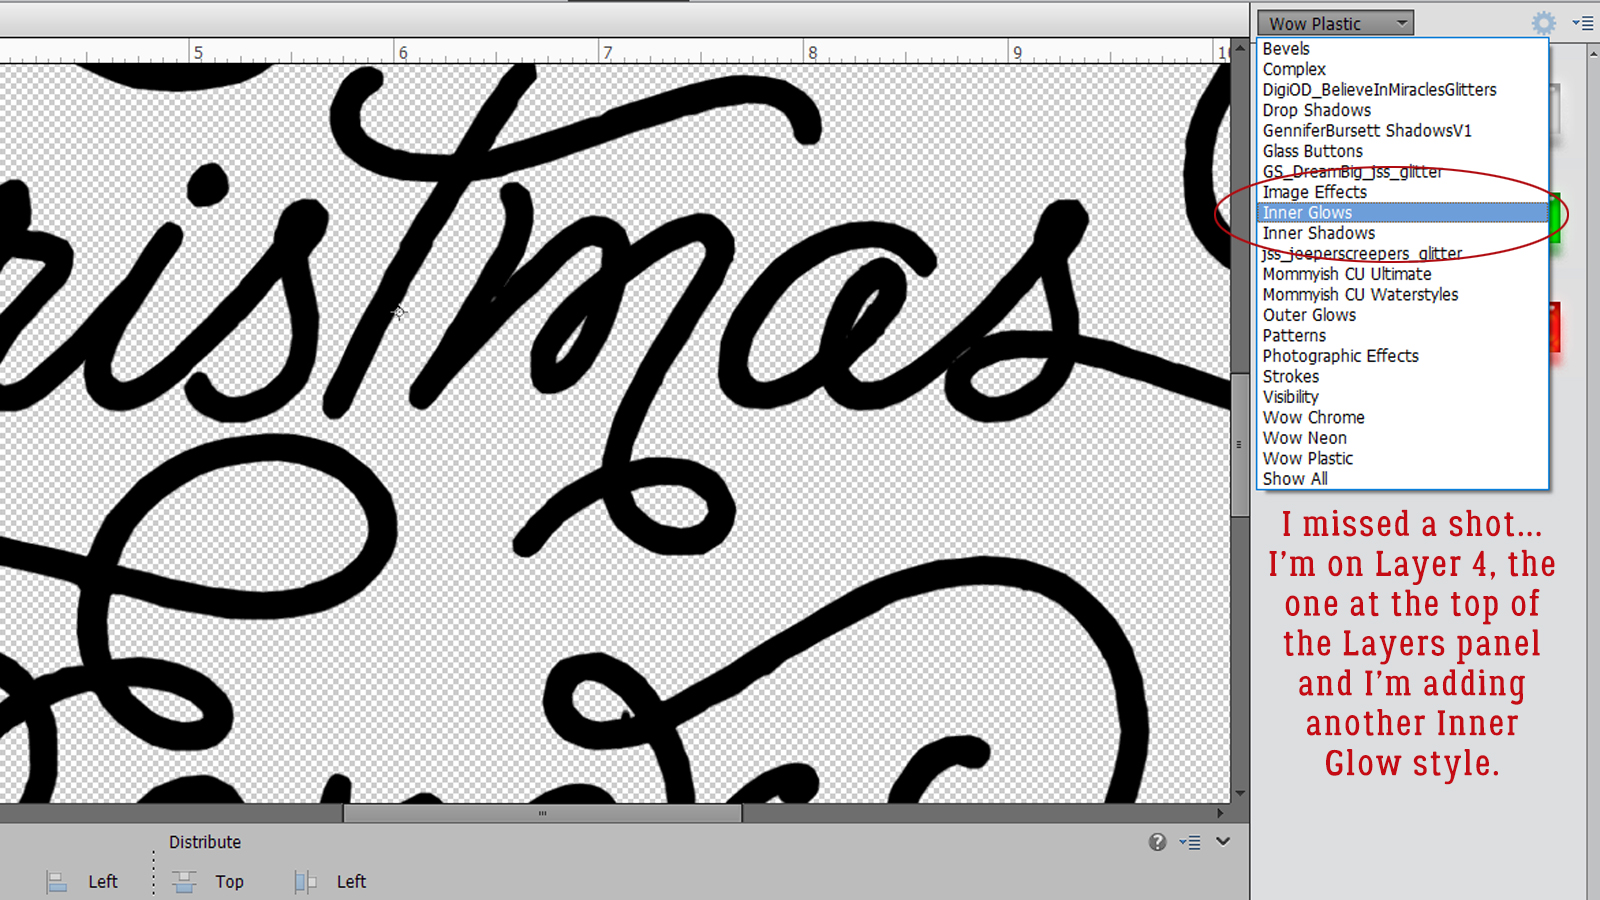Click the distribute Top icon
This screenshot has width=1600, height=900.
pos(184,882)
